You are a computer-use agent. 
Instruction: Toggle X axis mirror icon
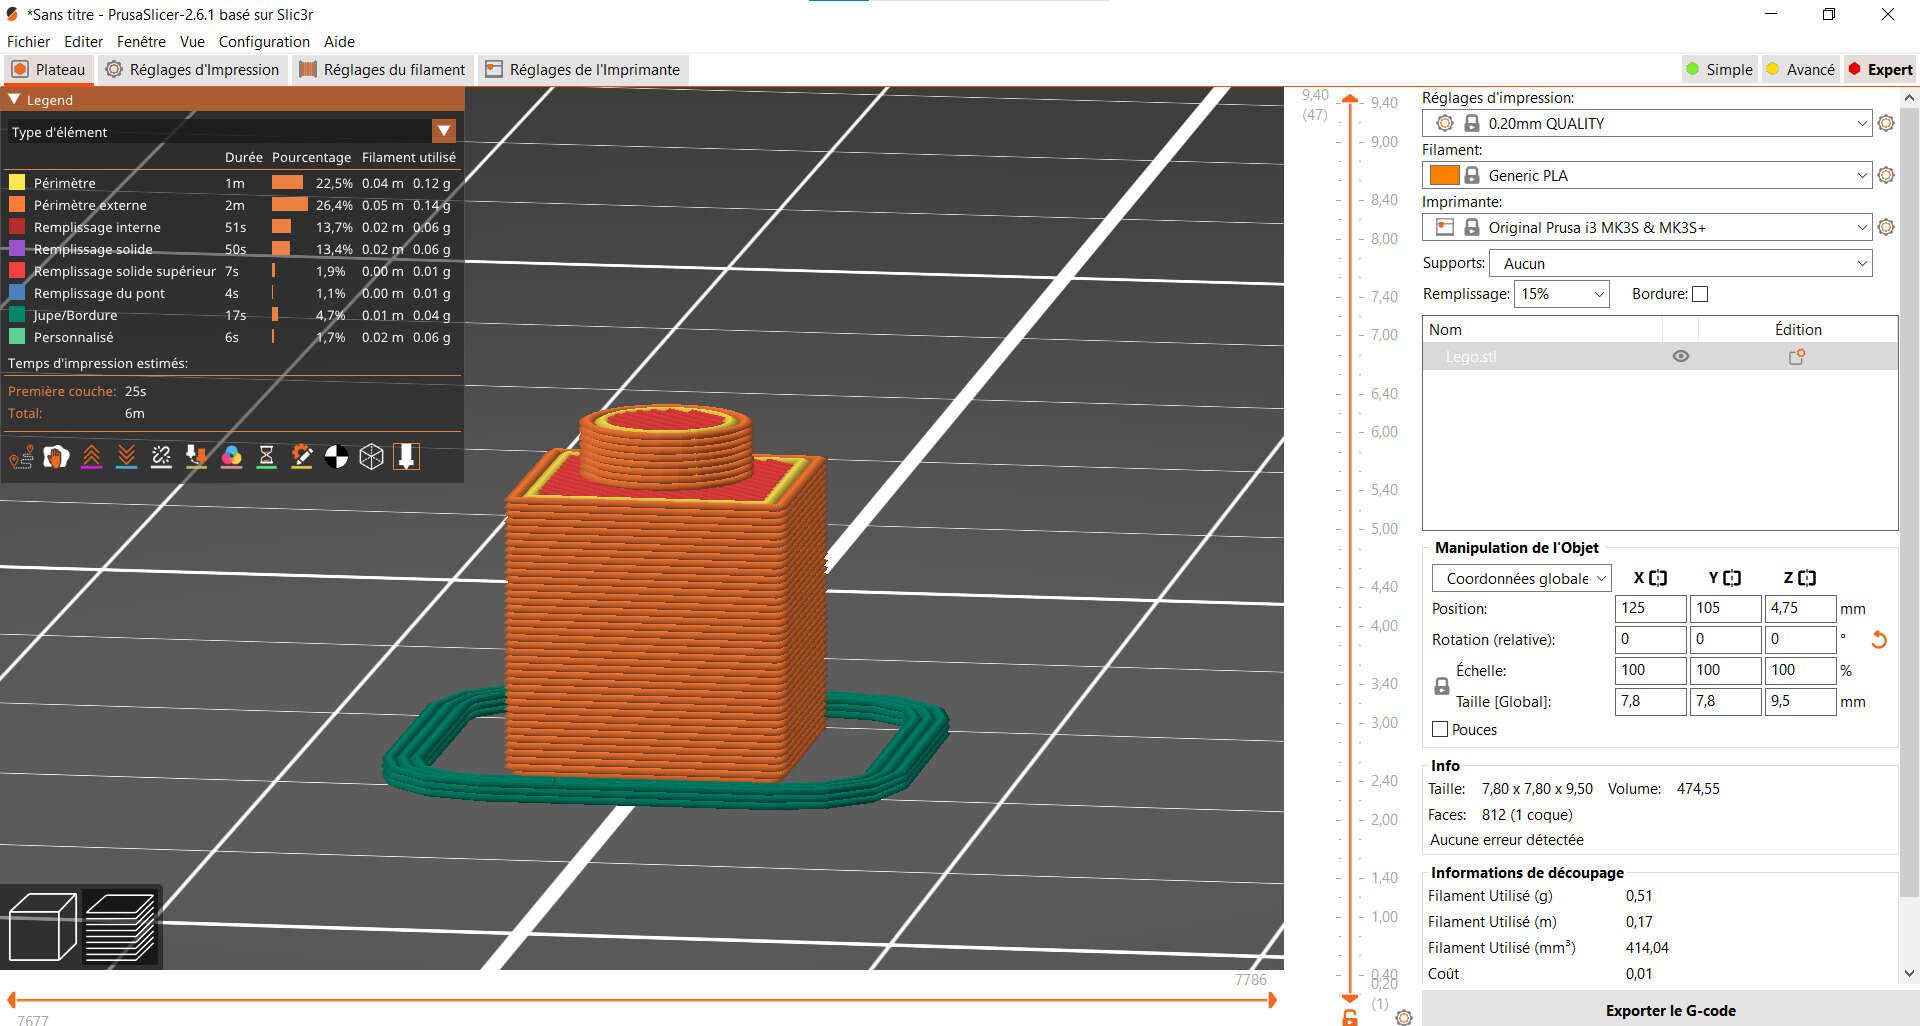click(1658, 578)
